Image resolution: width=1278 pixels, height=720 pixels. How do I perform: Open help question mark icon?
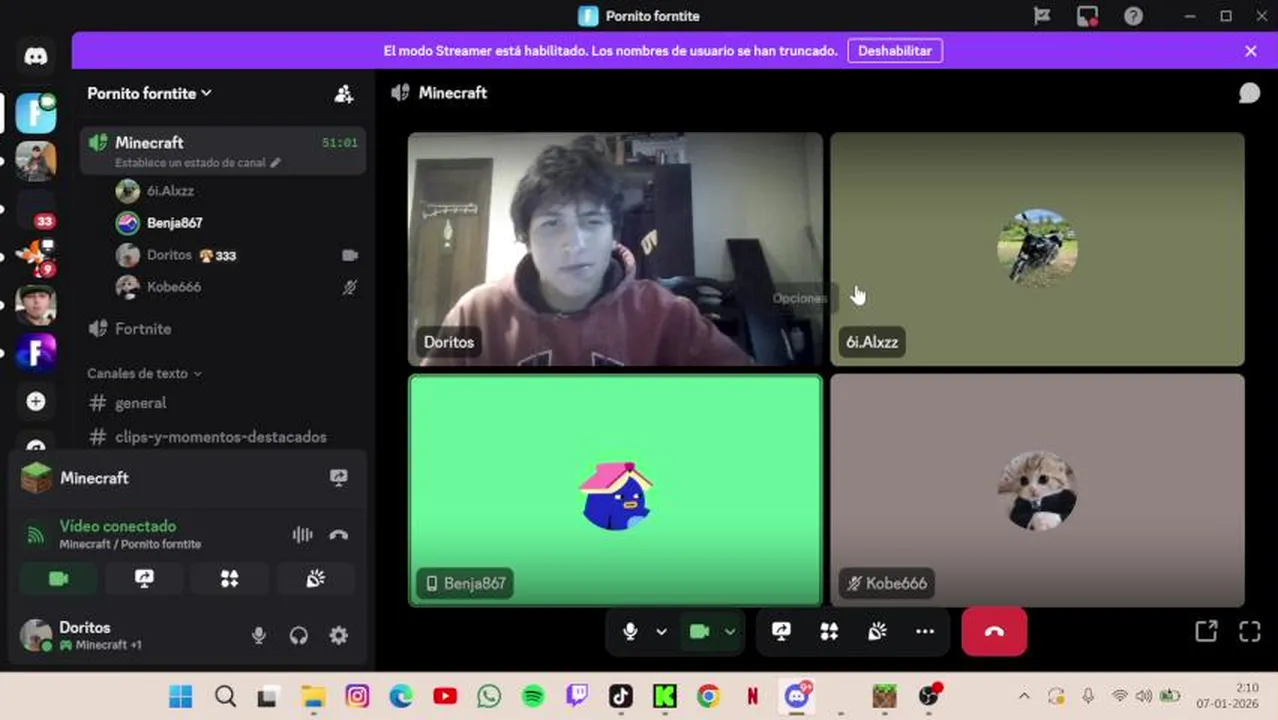[x=1133, y=16]
